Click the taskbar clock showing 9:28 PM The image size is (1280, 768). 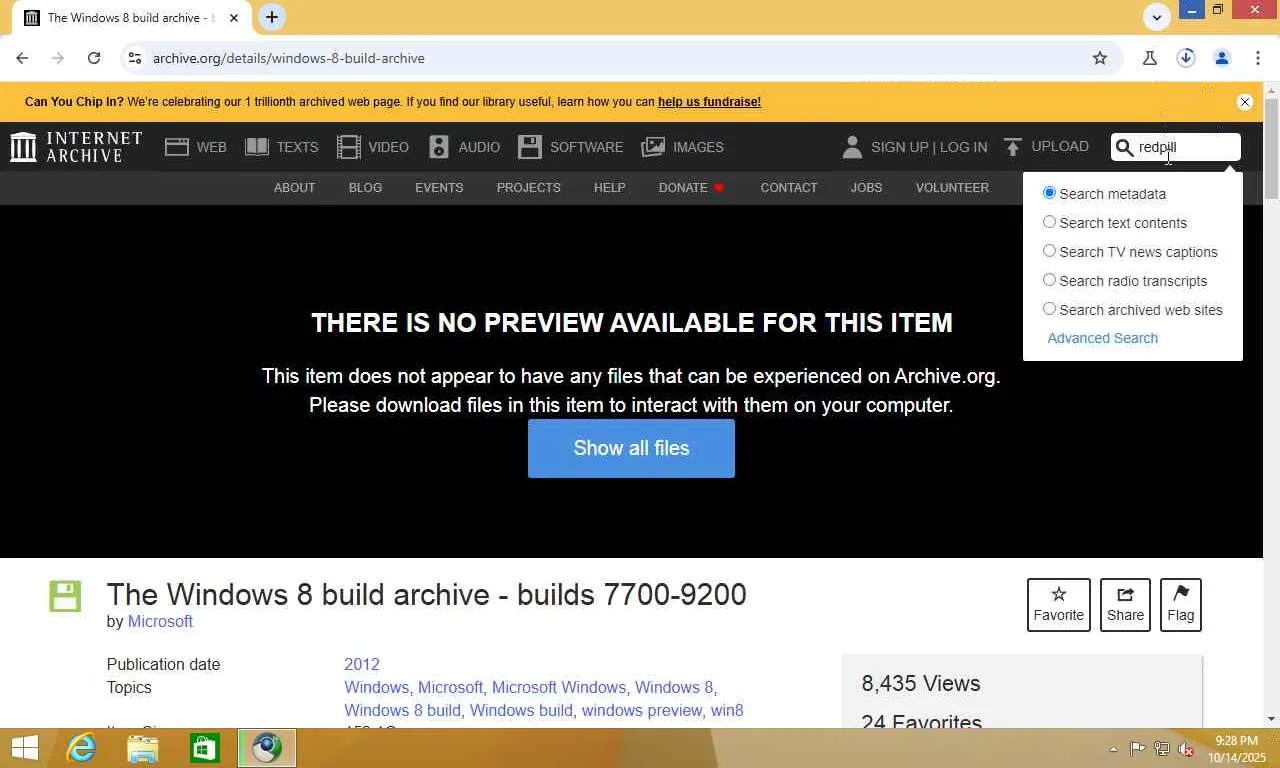[x=1237, y=749]
